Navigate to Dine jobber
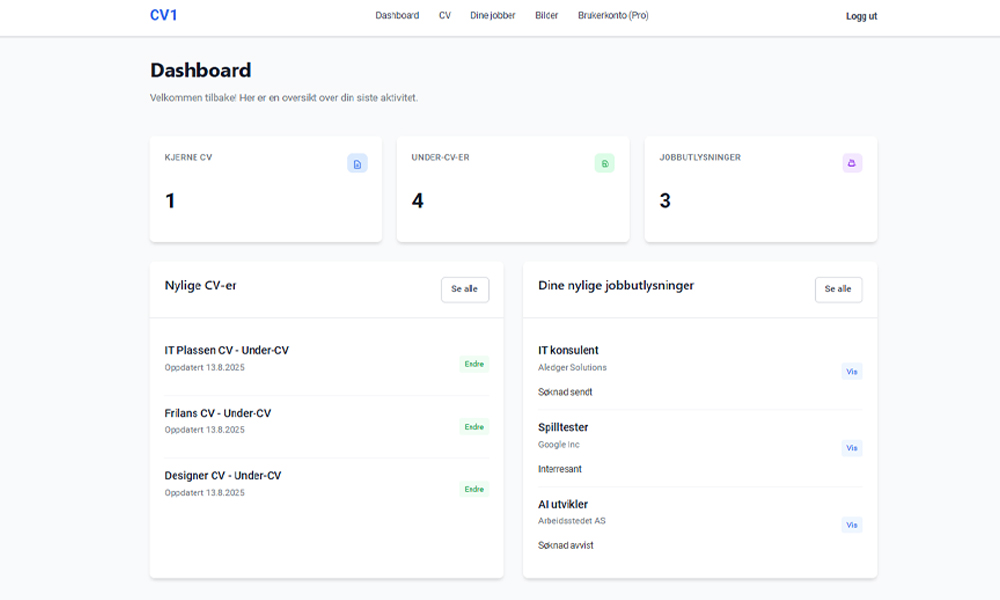1000x600 pixels. [490, 15]
